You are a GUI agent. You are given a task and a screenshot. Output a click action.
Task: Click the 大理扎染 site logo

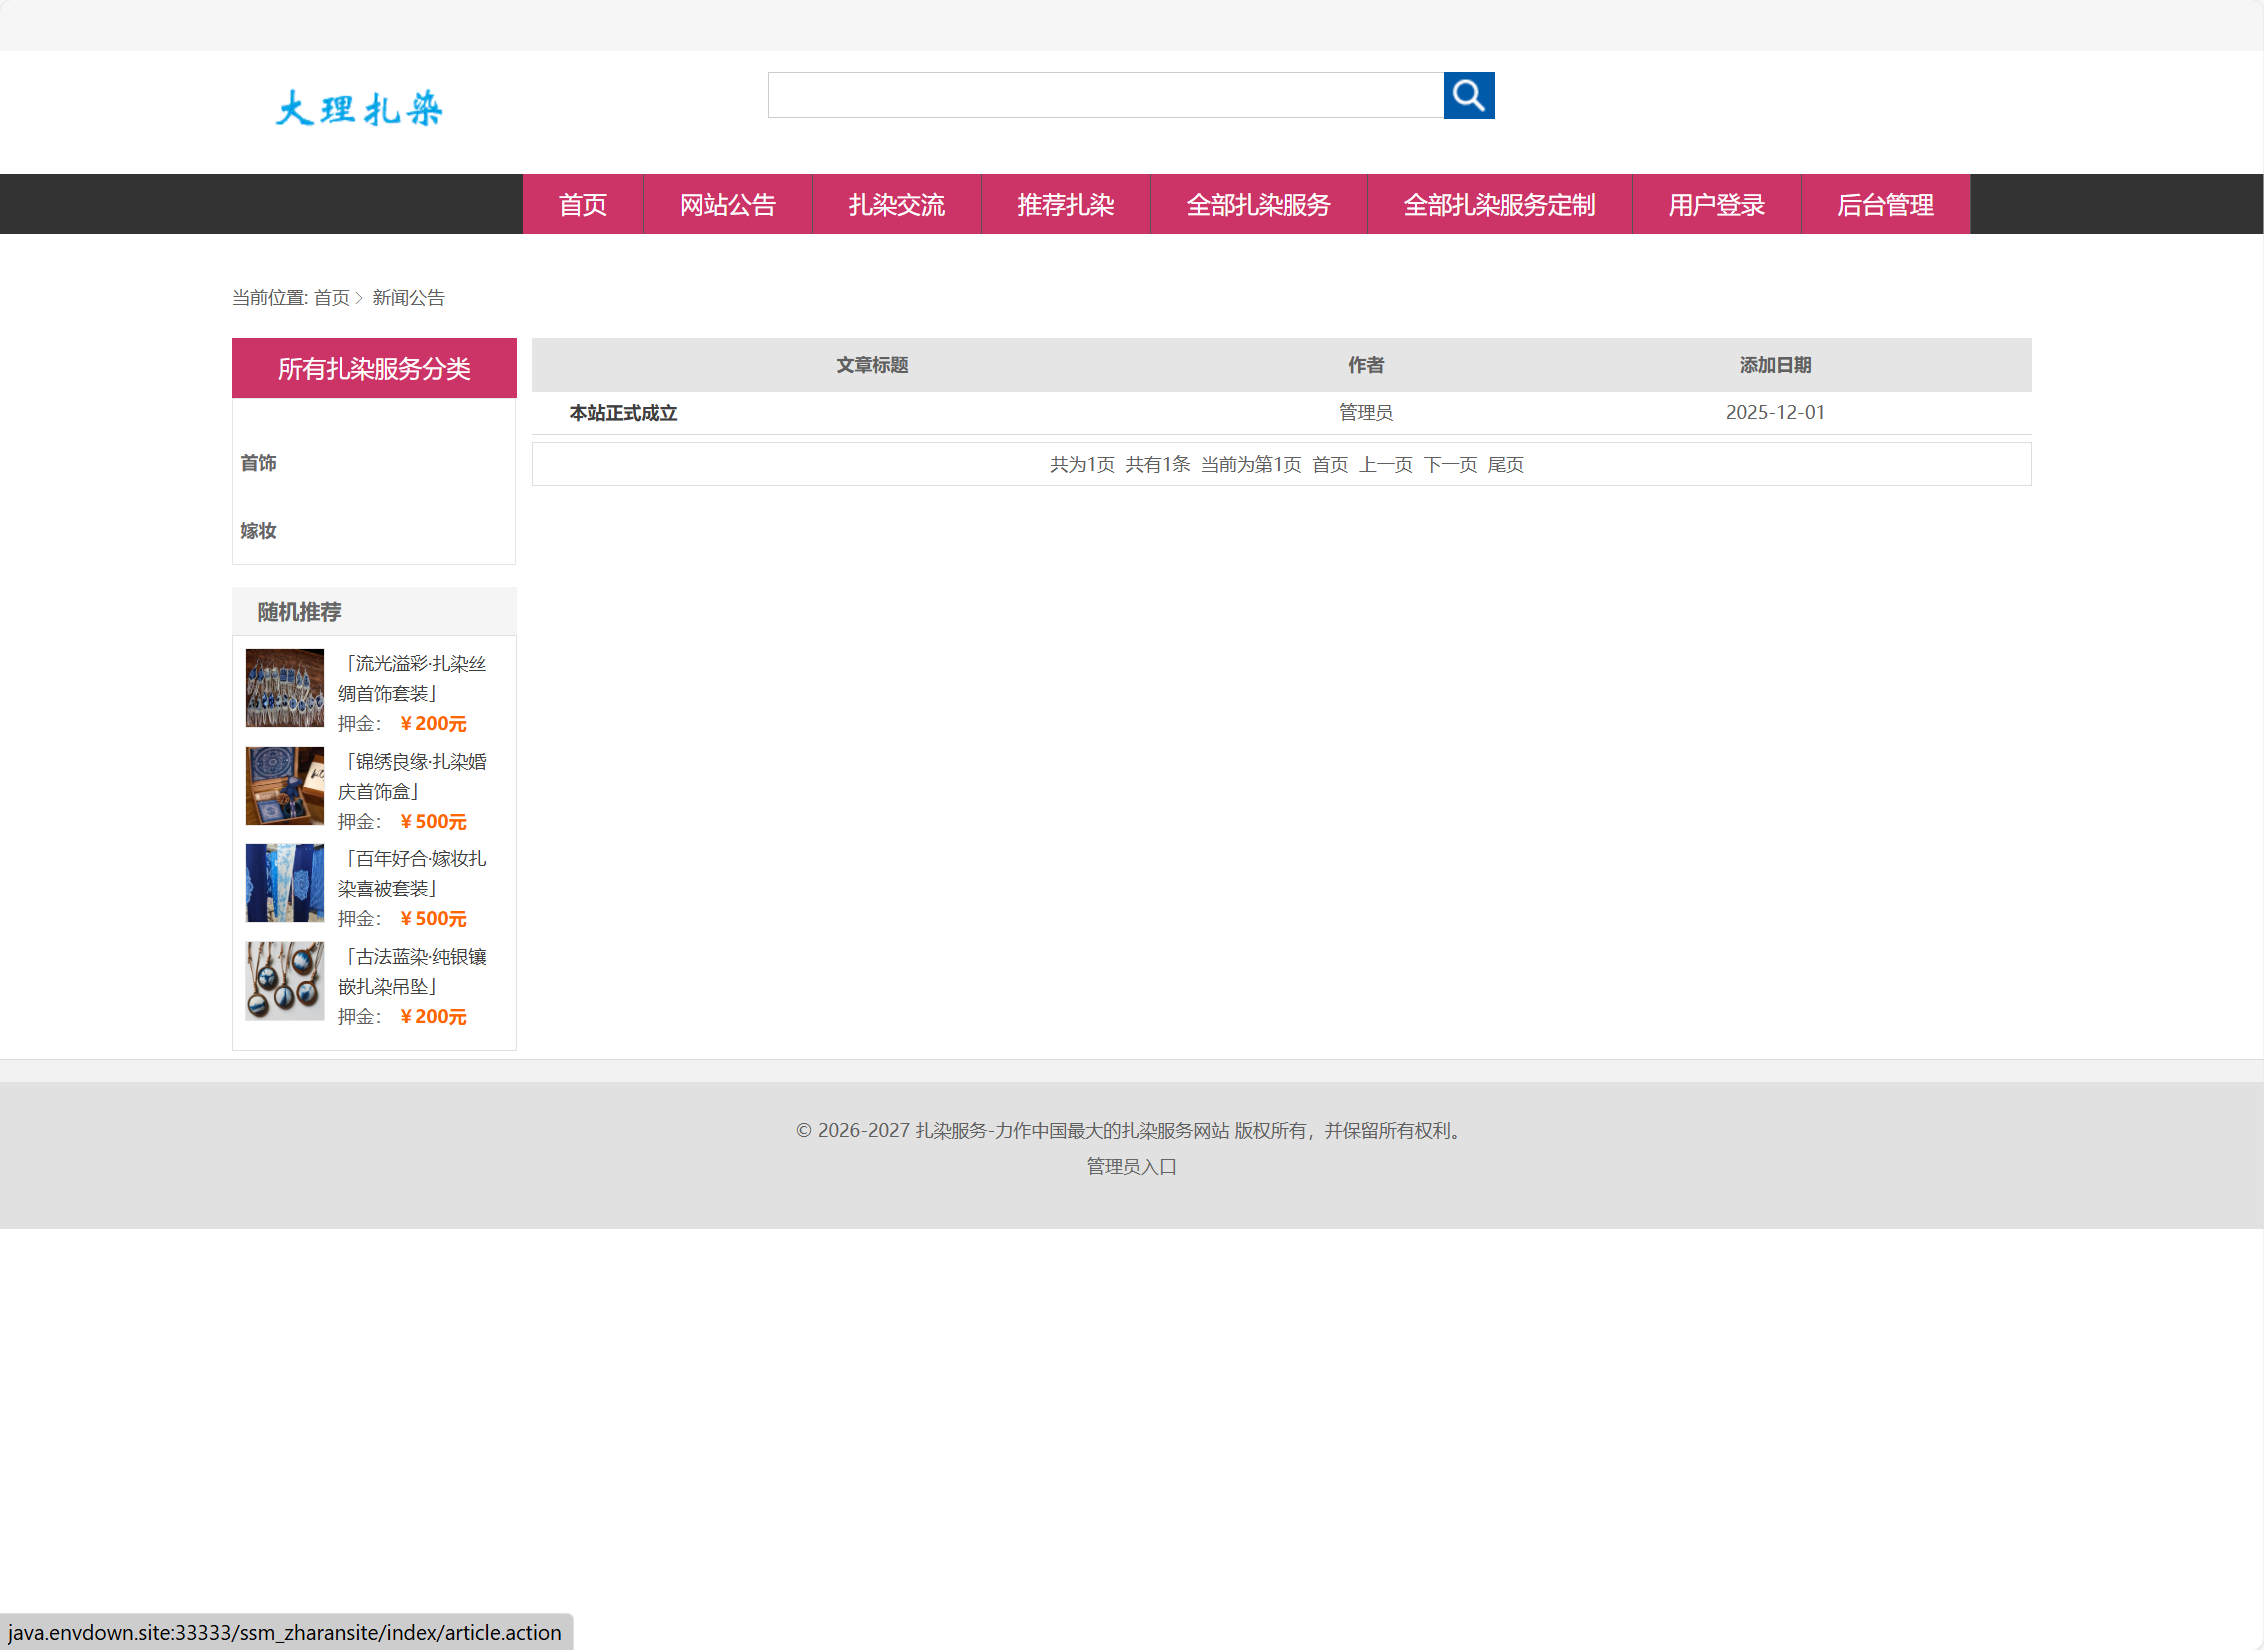tap(358, 108)
